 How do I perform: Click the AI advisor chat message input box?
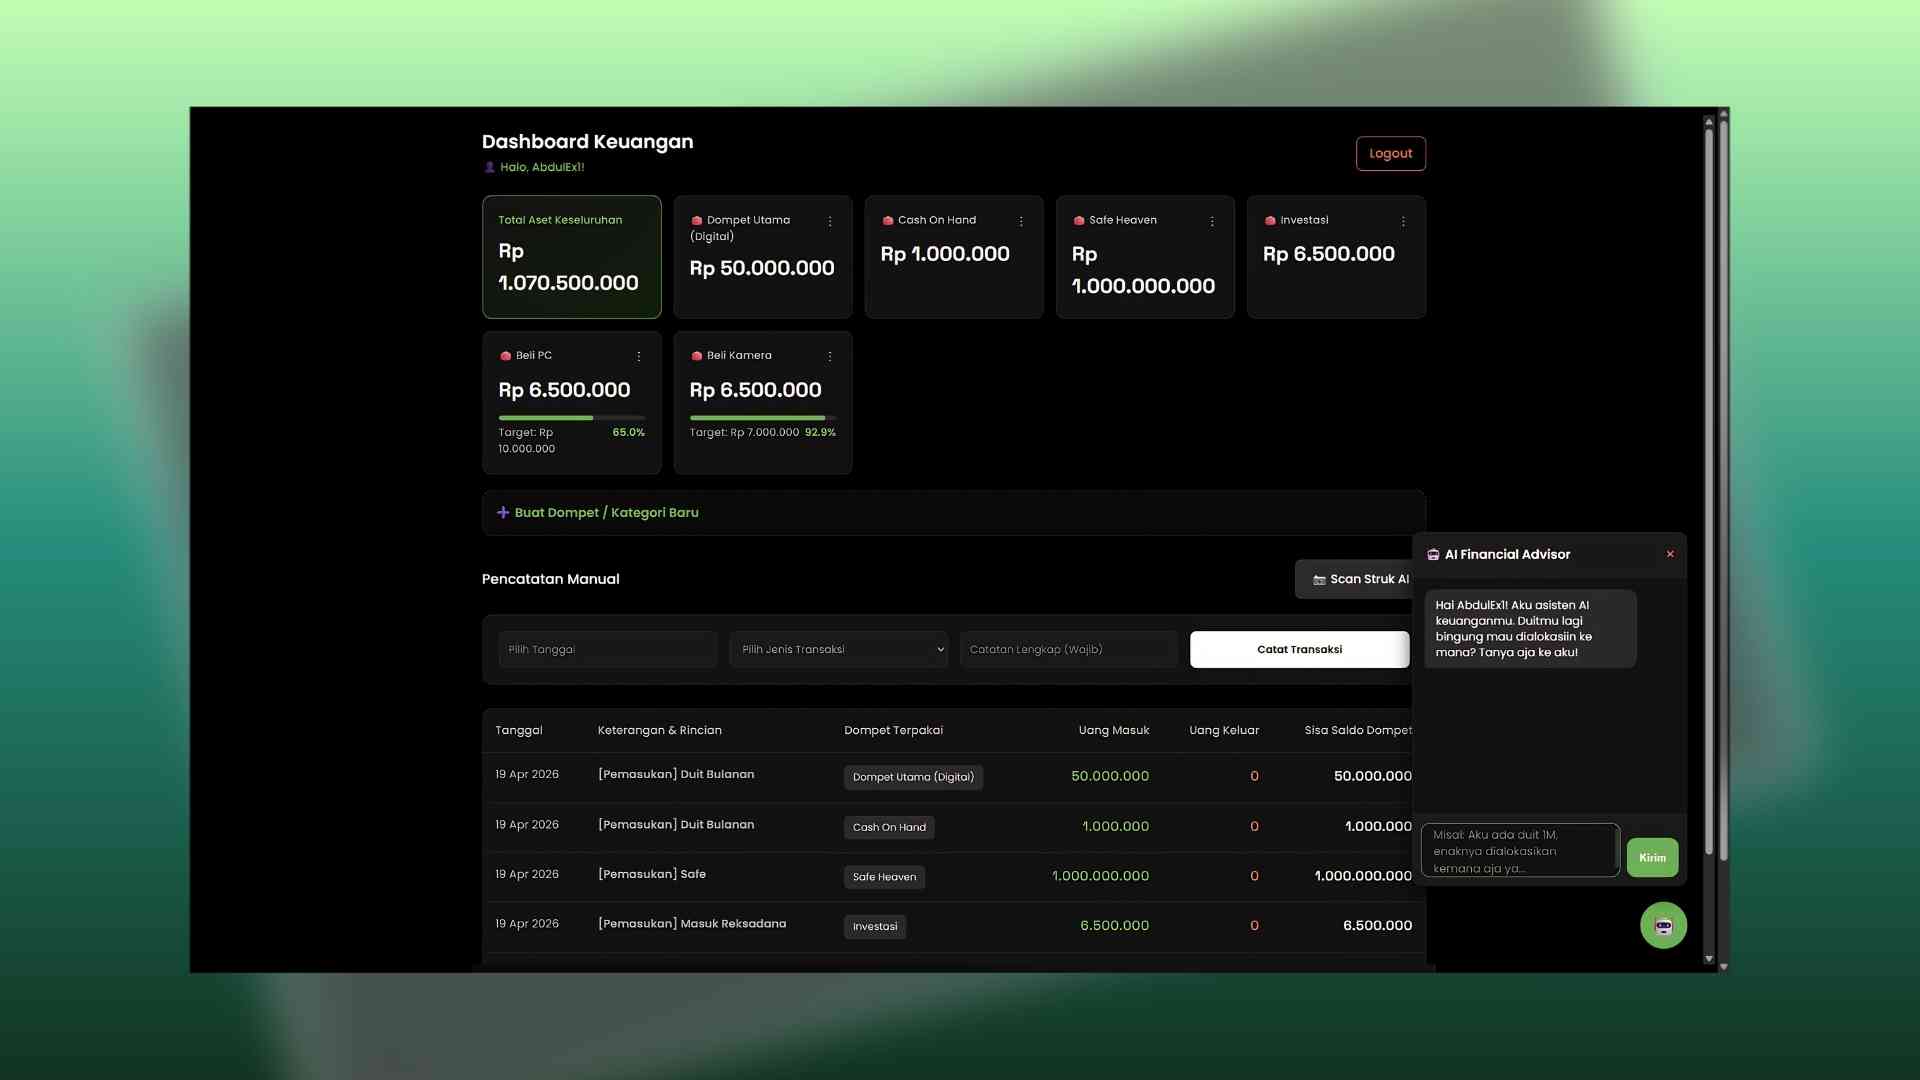point(1520,850)
